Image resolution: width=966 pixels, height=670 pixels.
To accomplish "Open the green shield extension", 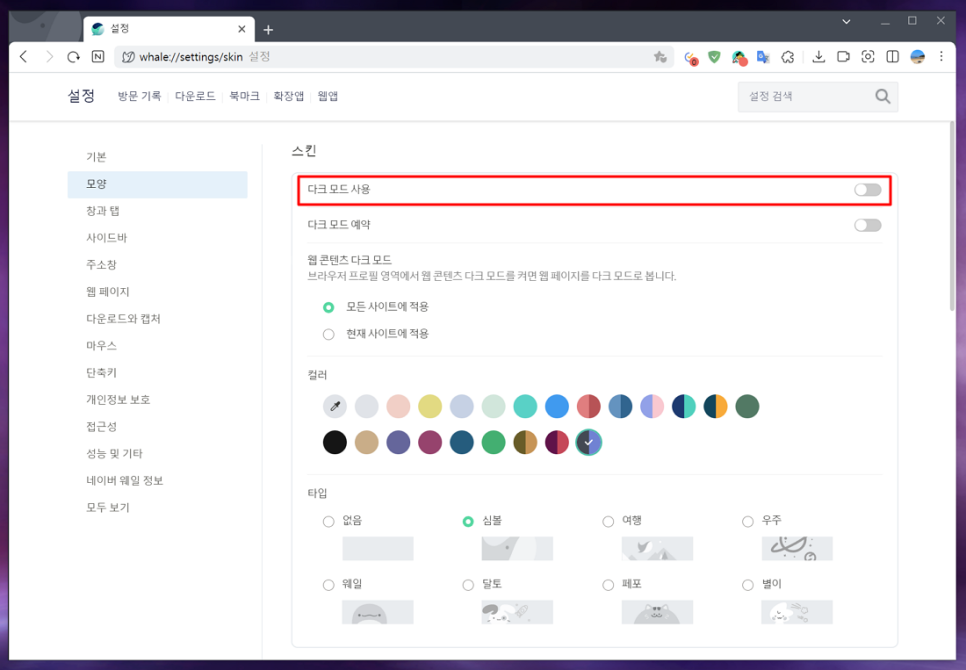I will [x=714, y=57].
